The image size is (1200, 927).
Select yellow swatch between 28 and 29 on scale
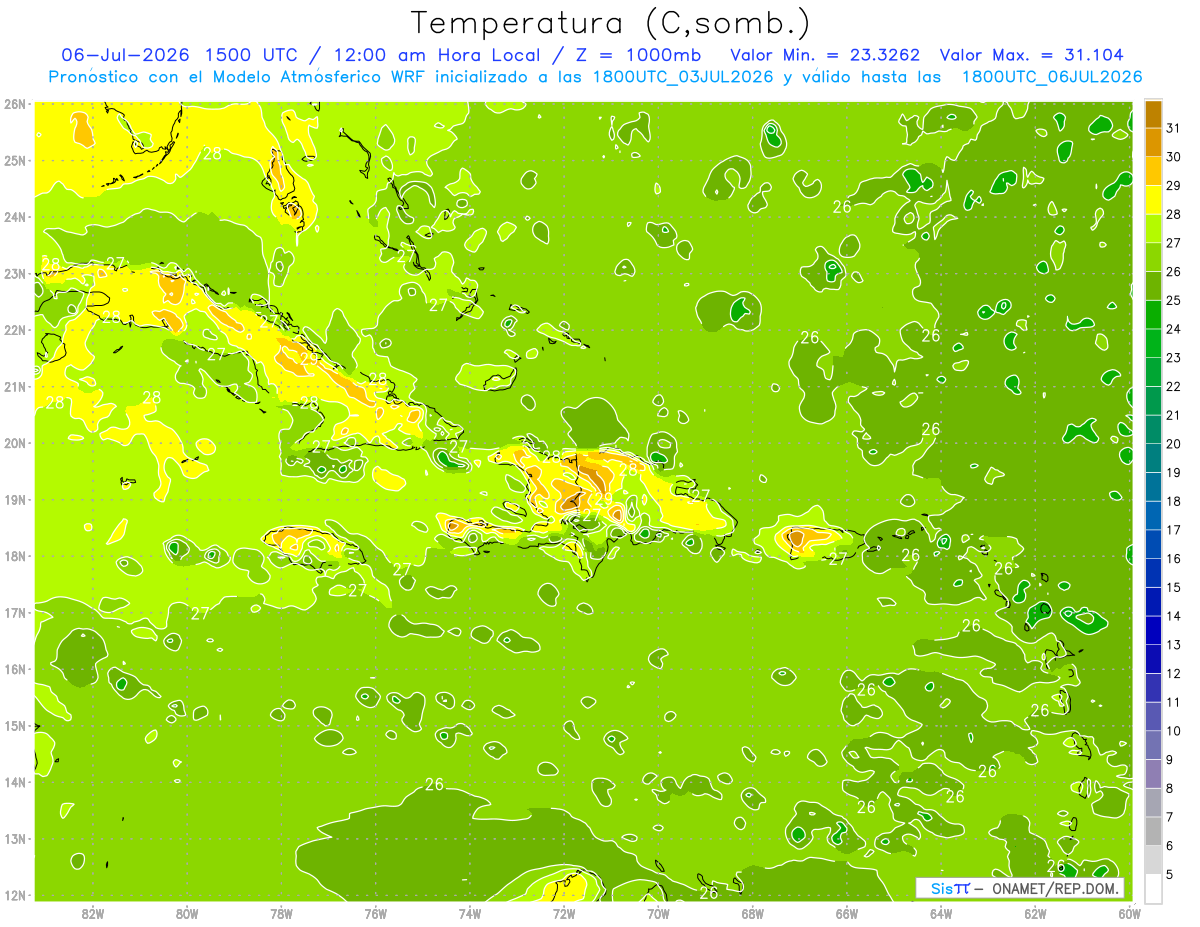(x=1153, y=199)
